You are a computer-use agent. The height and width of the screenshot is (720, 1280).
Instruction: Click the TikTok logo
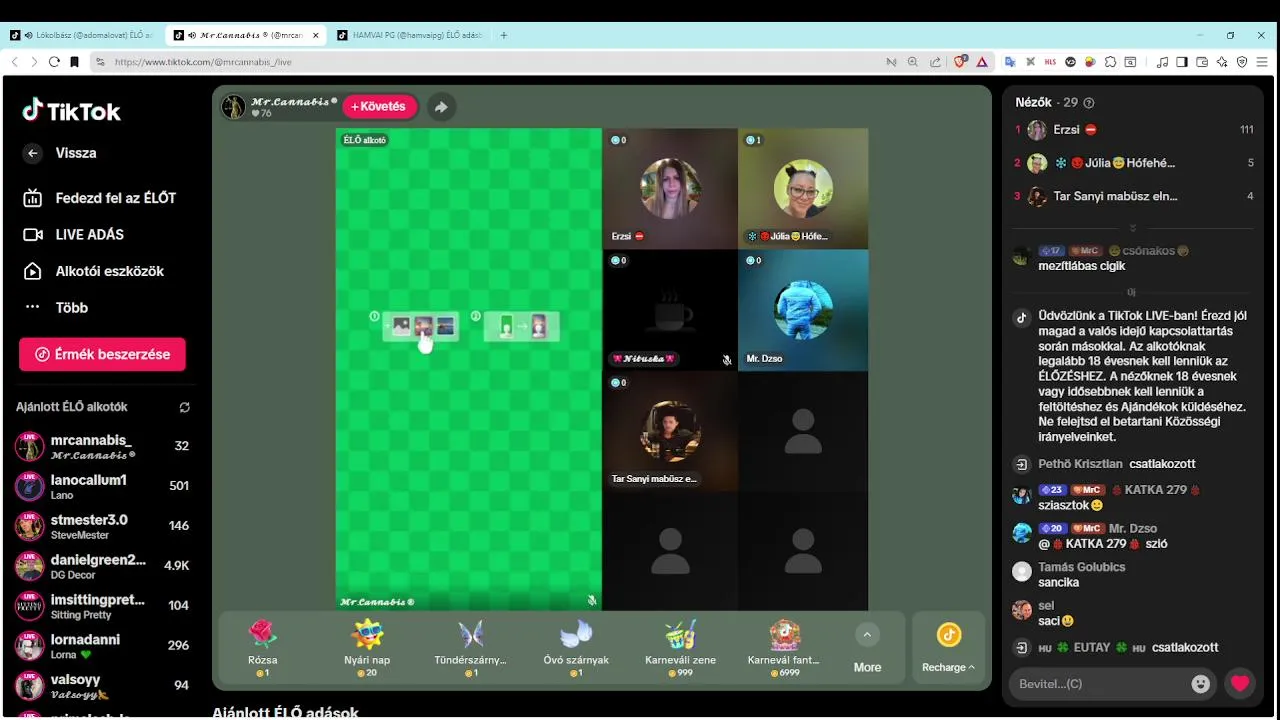click(71, 111)
